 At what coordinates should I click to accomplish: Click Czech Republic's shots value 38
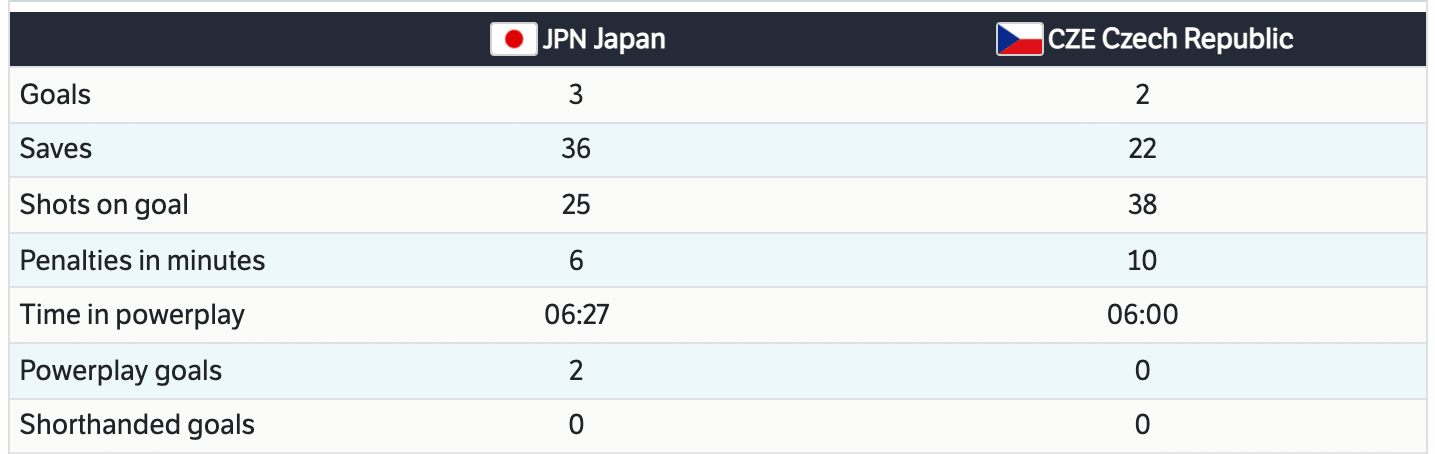pos(1143,205)
